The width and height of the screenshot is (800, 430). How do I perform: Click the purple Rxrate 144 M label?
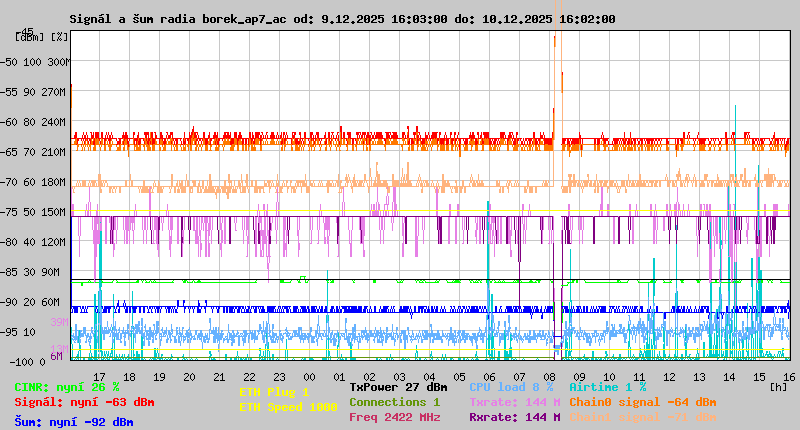[514, 417]
